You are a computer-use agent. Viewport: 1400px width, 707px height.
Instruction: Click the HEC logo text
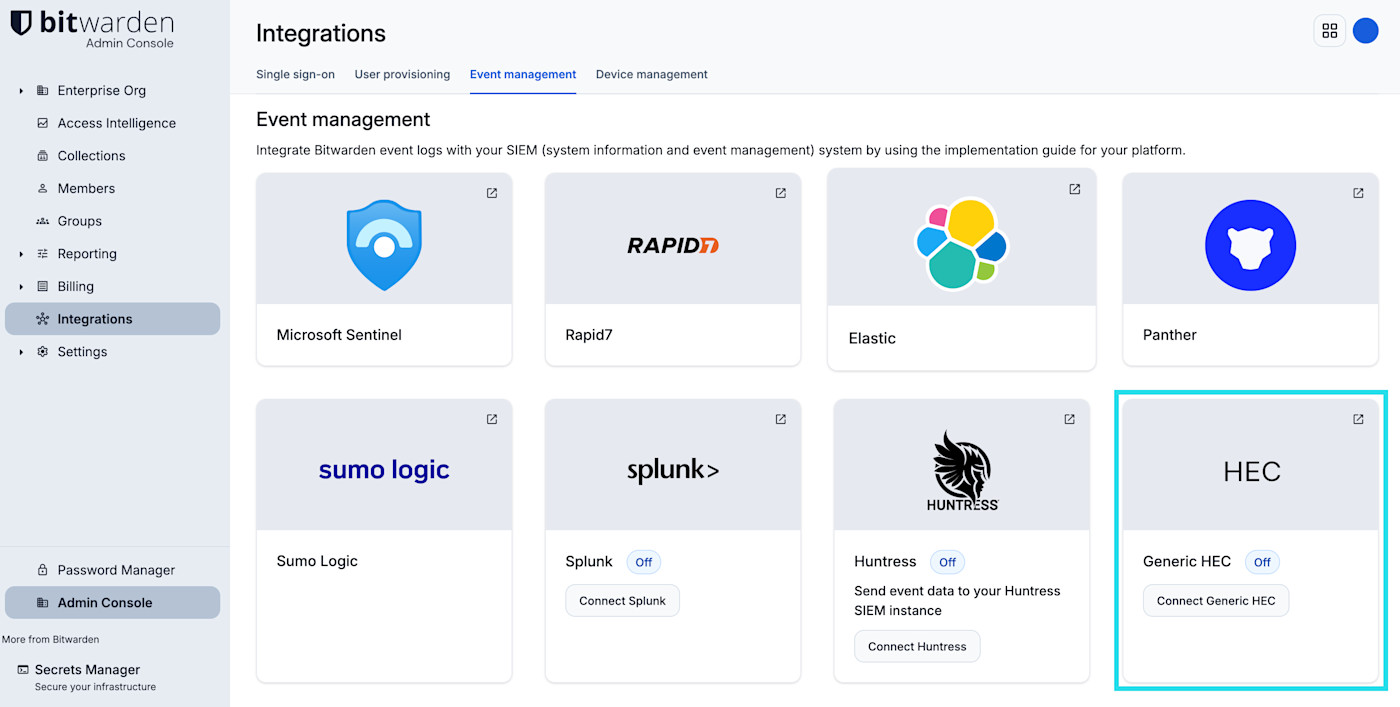pos(1252,471)
